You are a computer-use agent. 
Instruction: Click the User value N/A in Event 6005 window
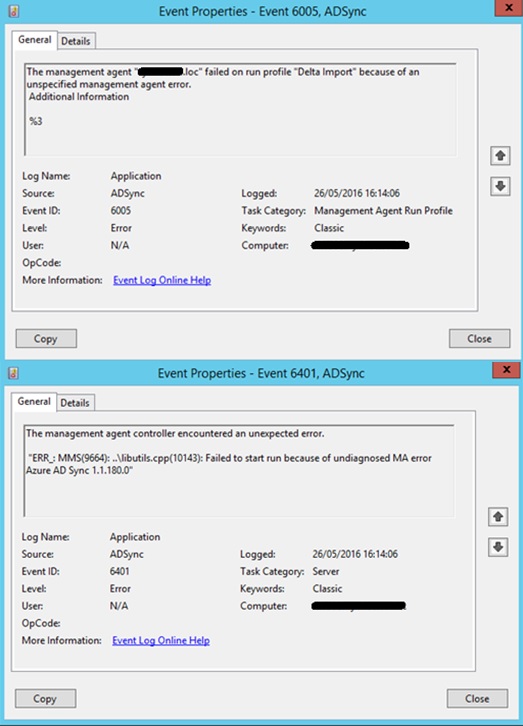119,245
